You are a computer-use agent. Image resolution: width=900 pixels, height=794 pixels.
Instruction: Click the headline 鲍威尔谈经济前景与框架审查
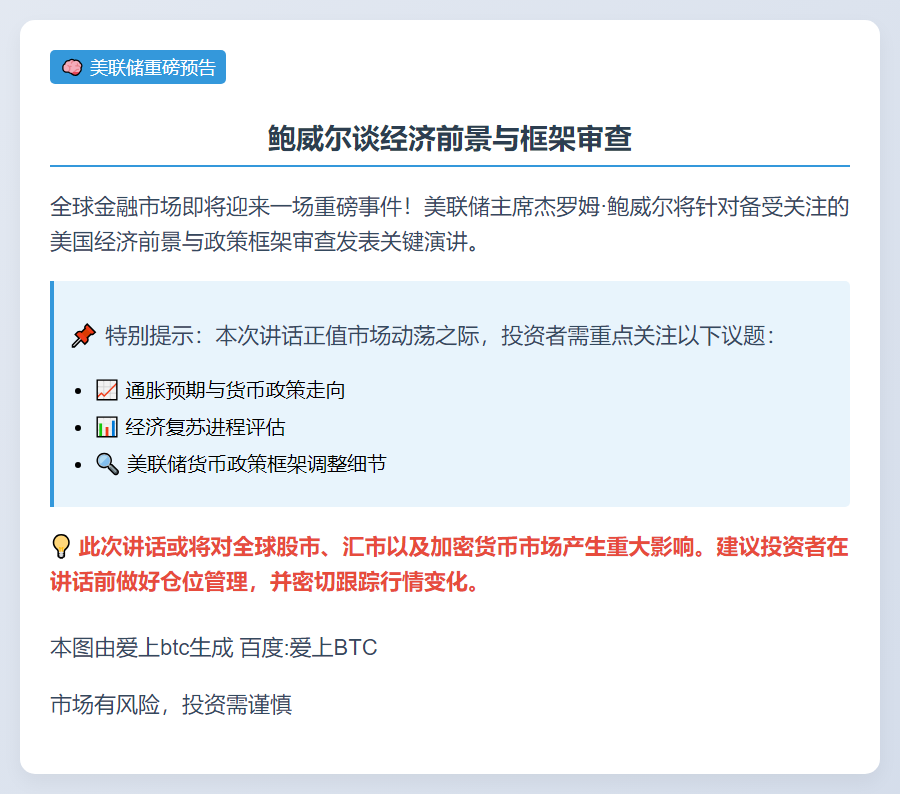(449, 139)
